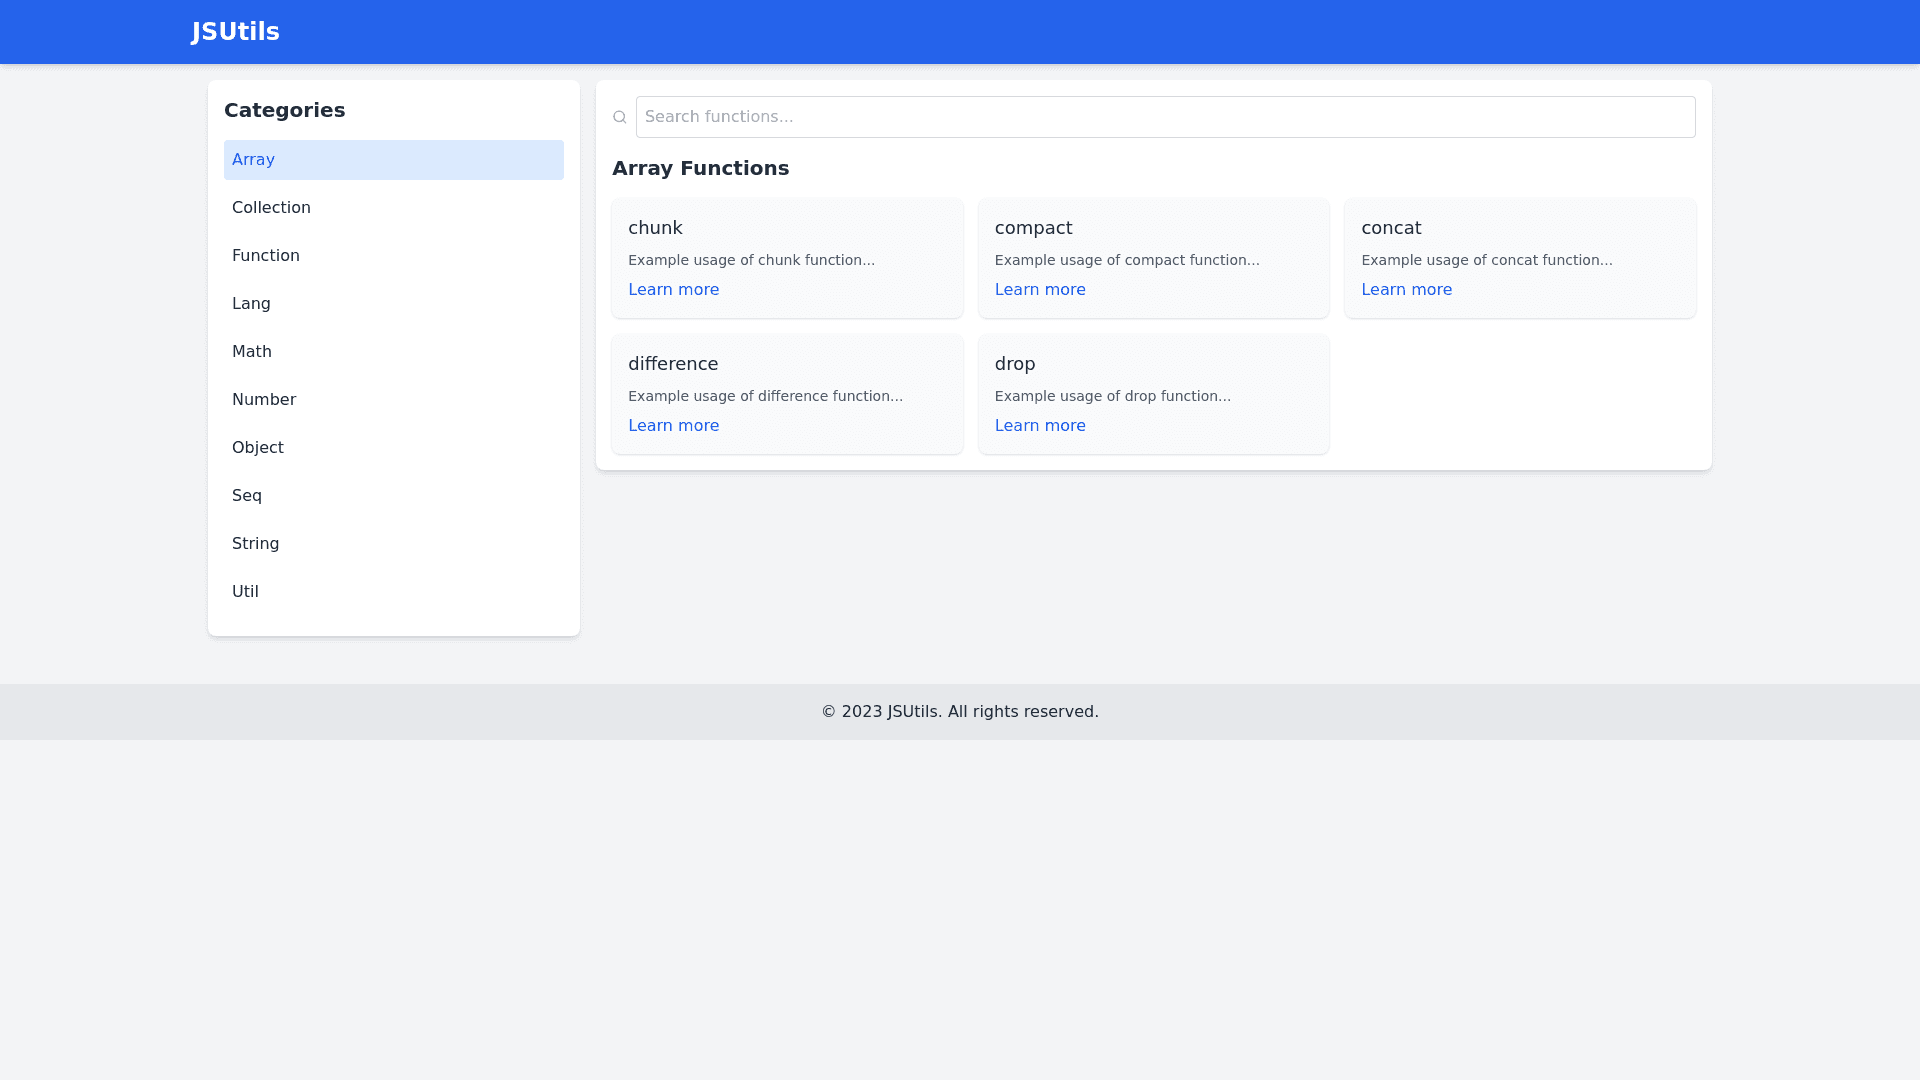Viewport: 1920px width, 1080px height.
Task: Open the Object category
Action: pyautogui.click(x=393, y=448)
